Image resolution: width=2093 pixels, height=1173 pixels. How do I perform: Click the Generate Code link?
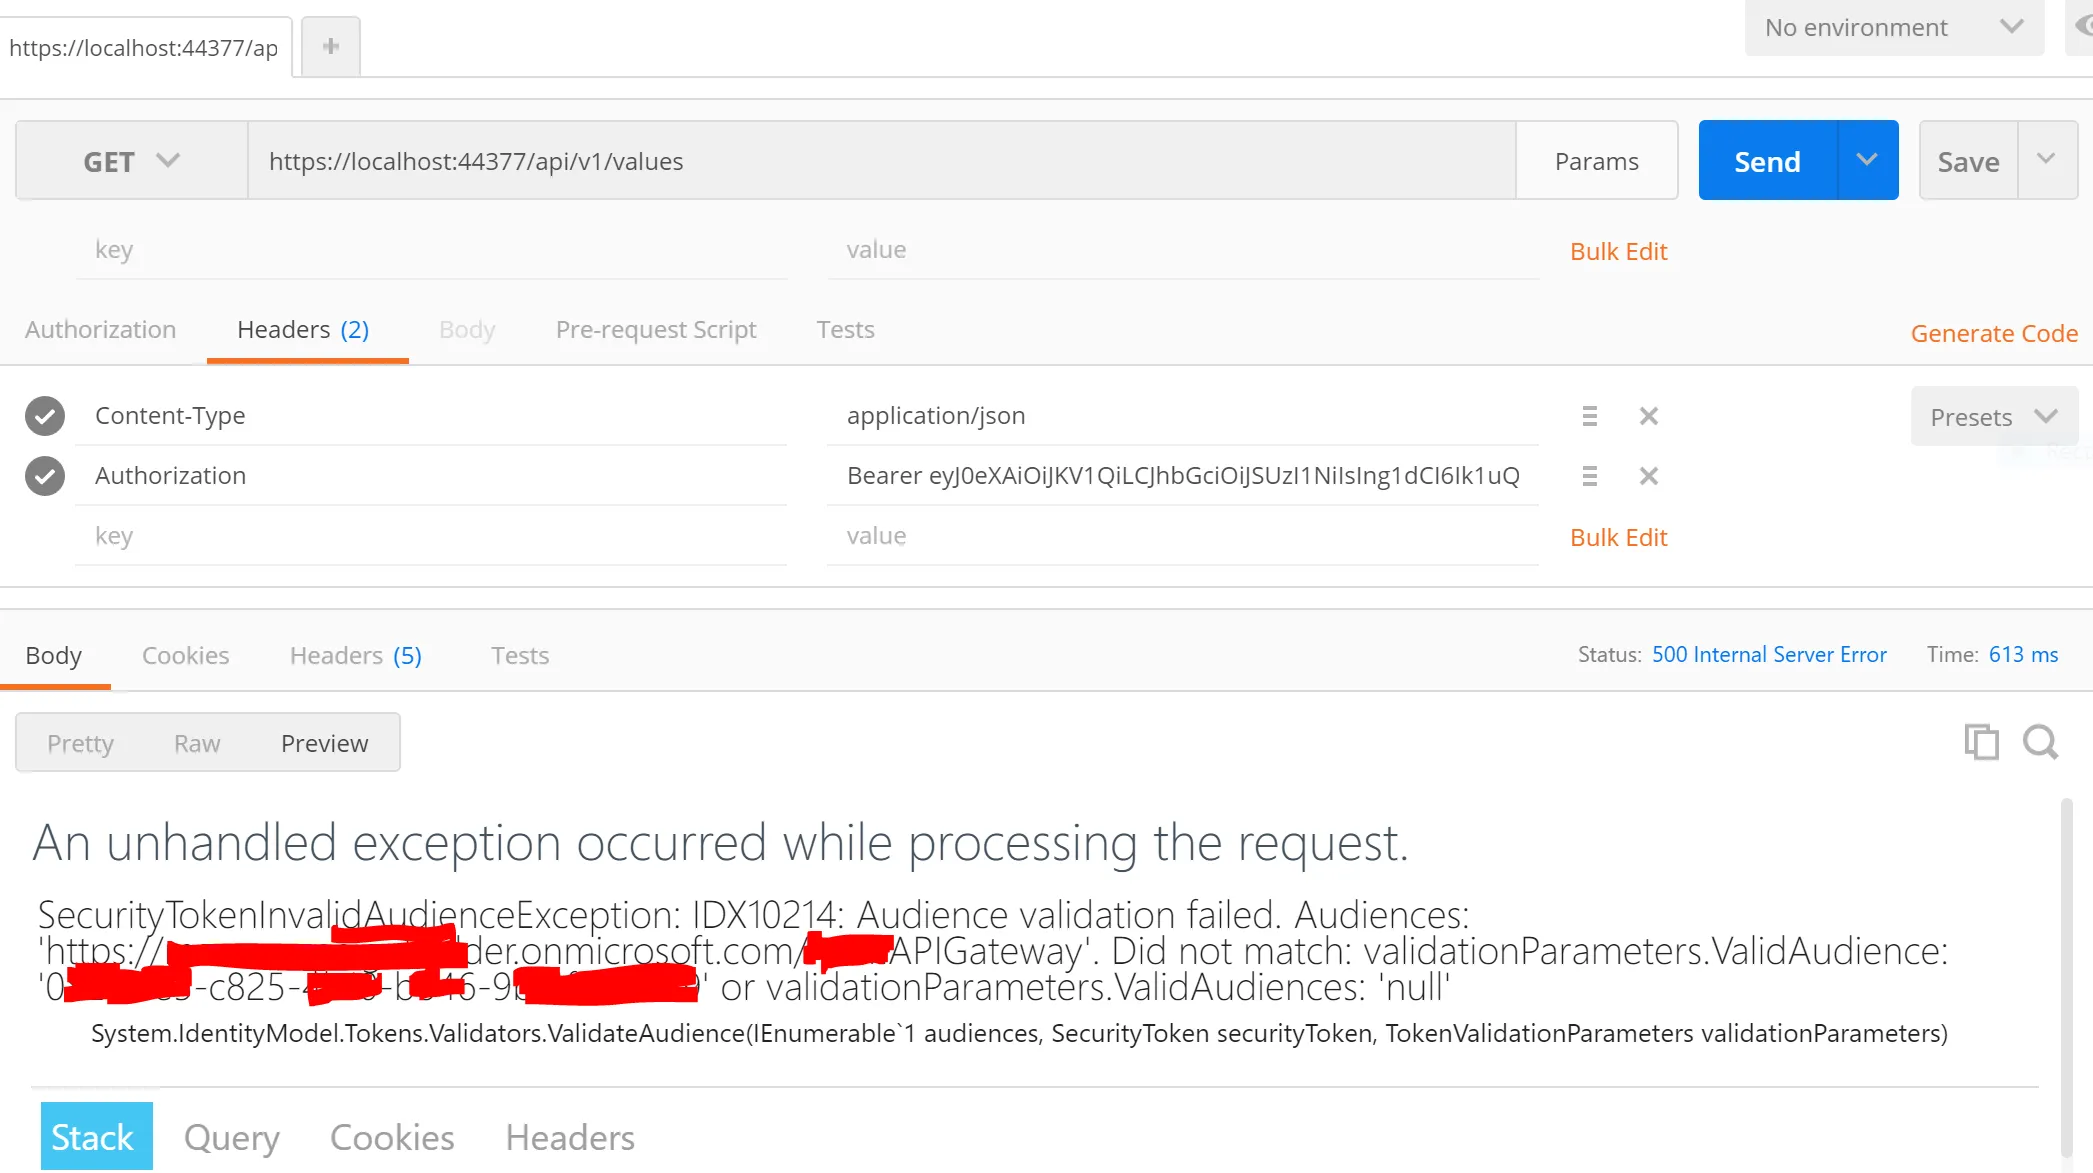pos(1993,334)
